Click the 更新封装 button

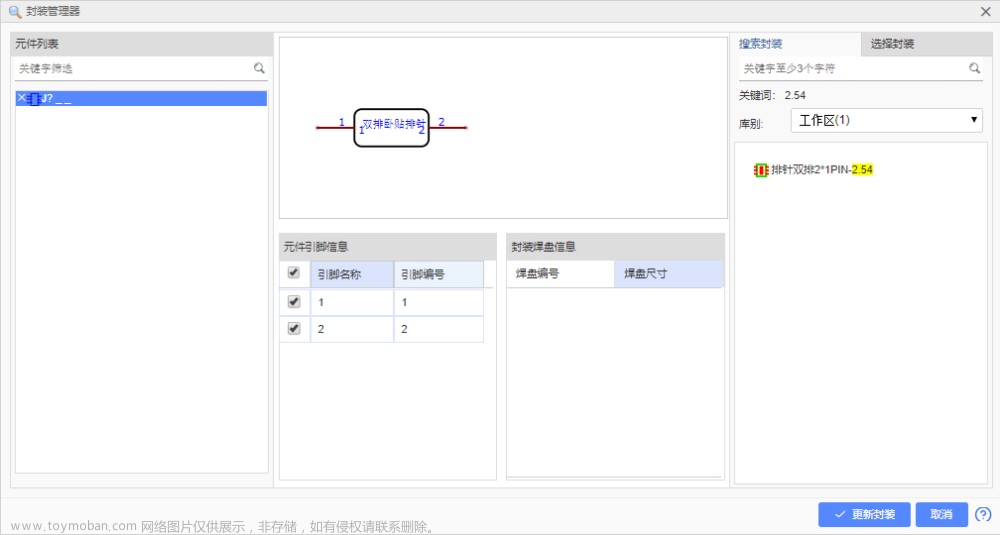tap(864, 514)
